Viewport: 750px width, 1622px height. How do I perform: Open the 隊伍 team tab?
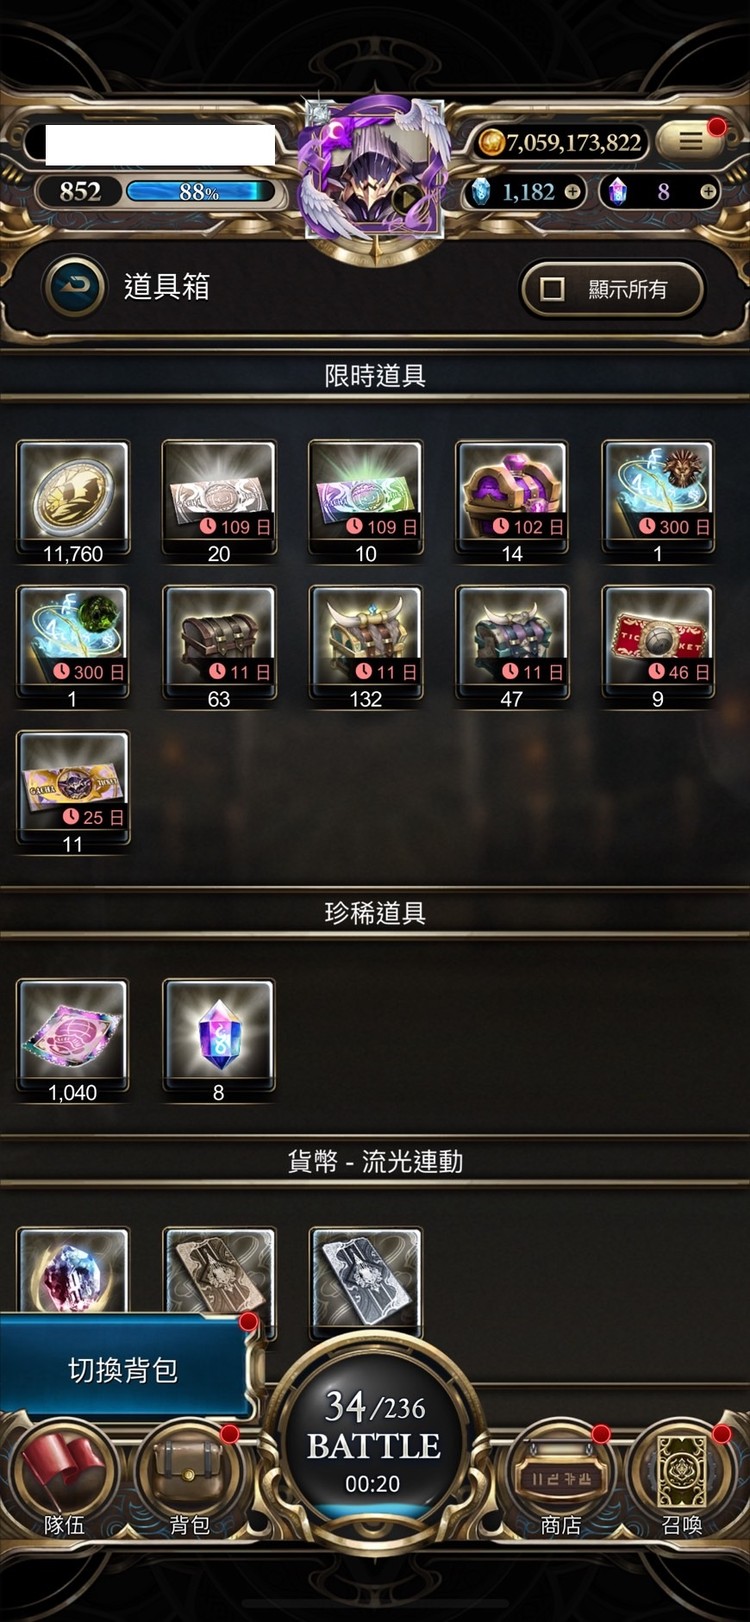(x=64, y=1478)
